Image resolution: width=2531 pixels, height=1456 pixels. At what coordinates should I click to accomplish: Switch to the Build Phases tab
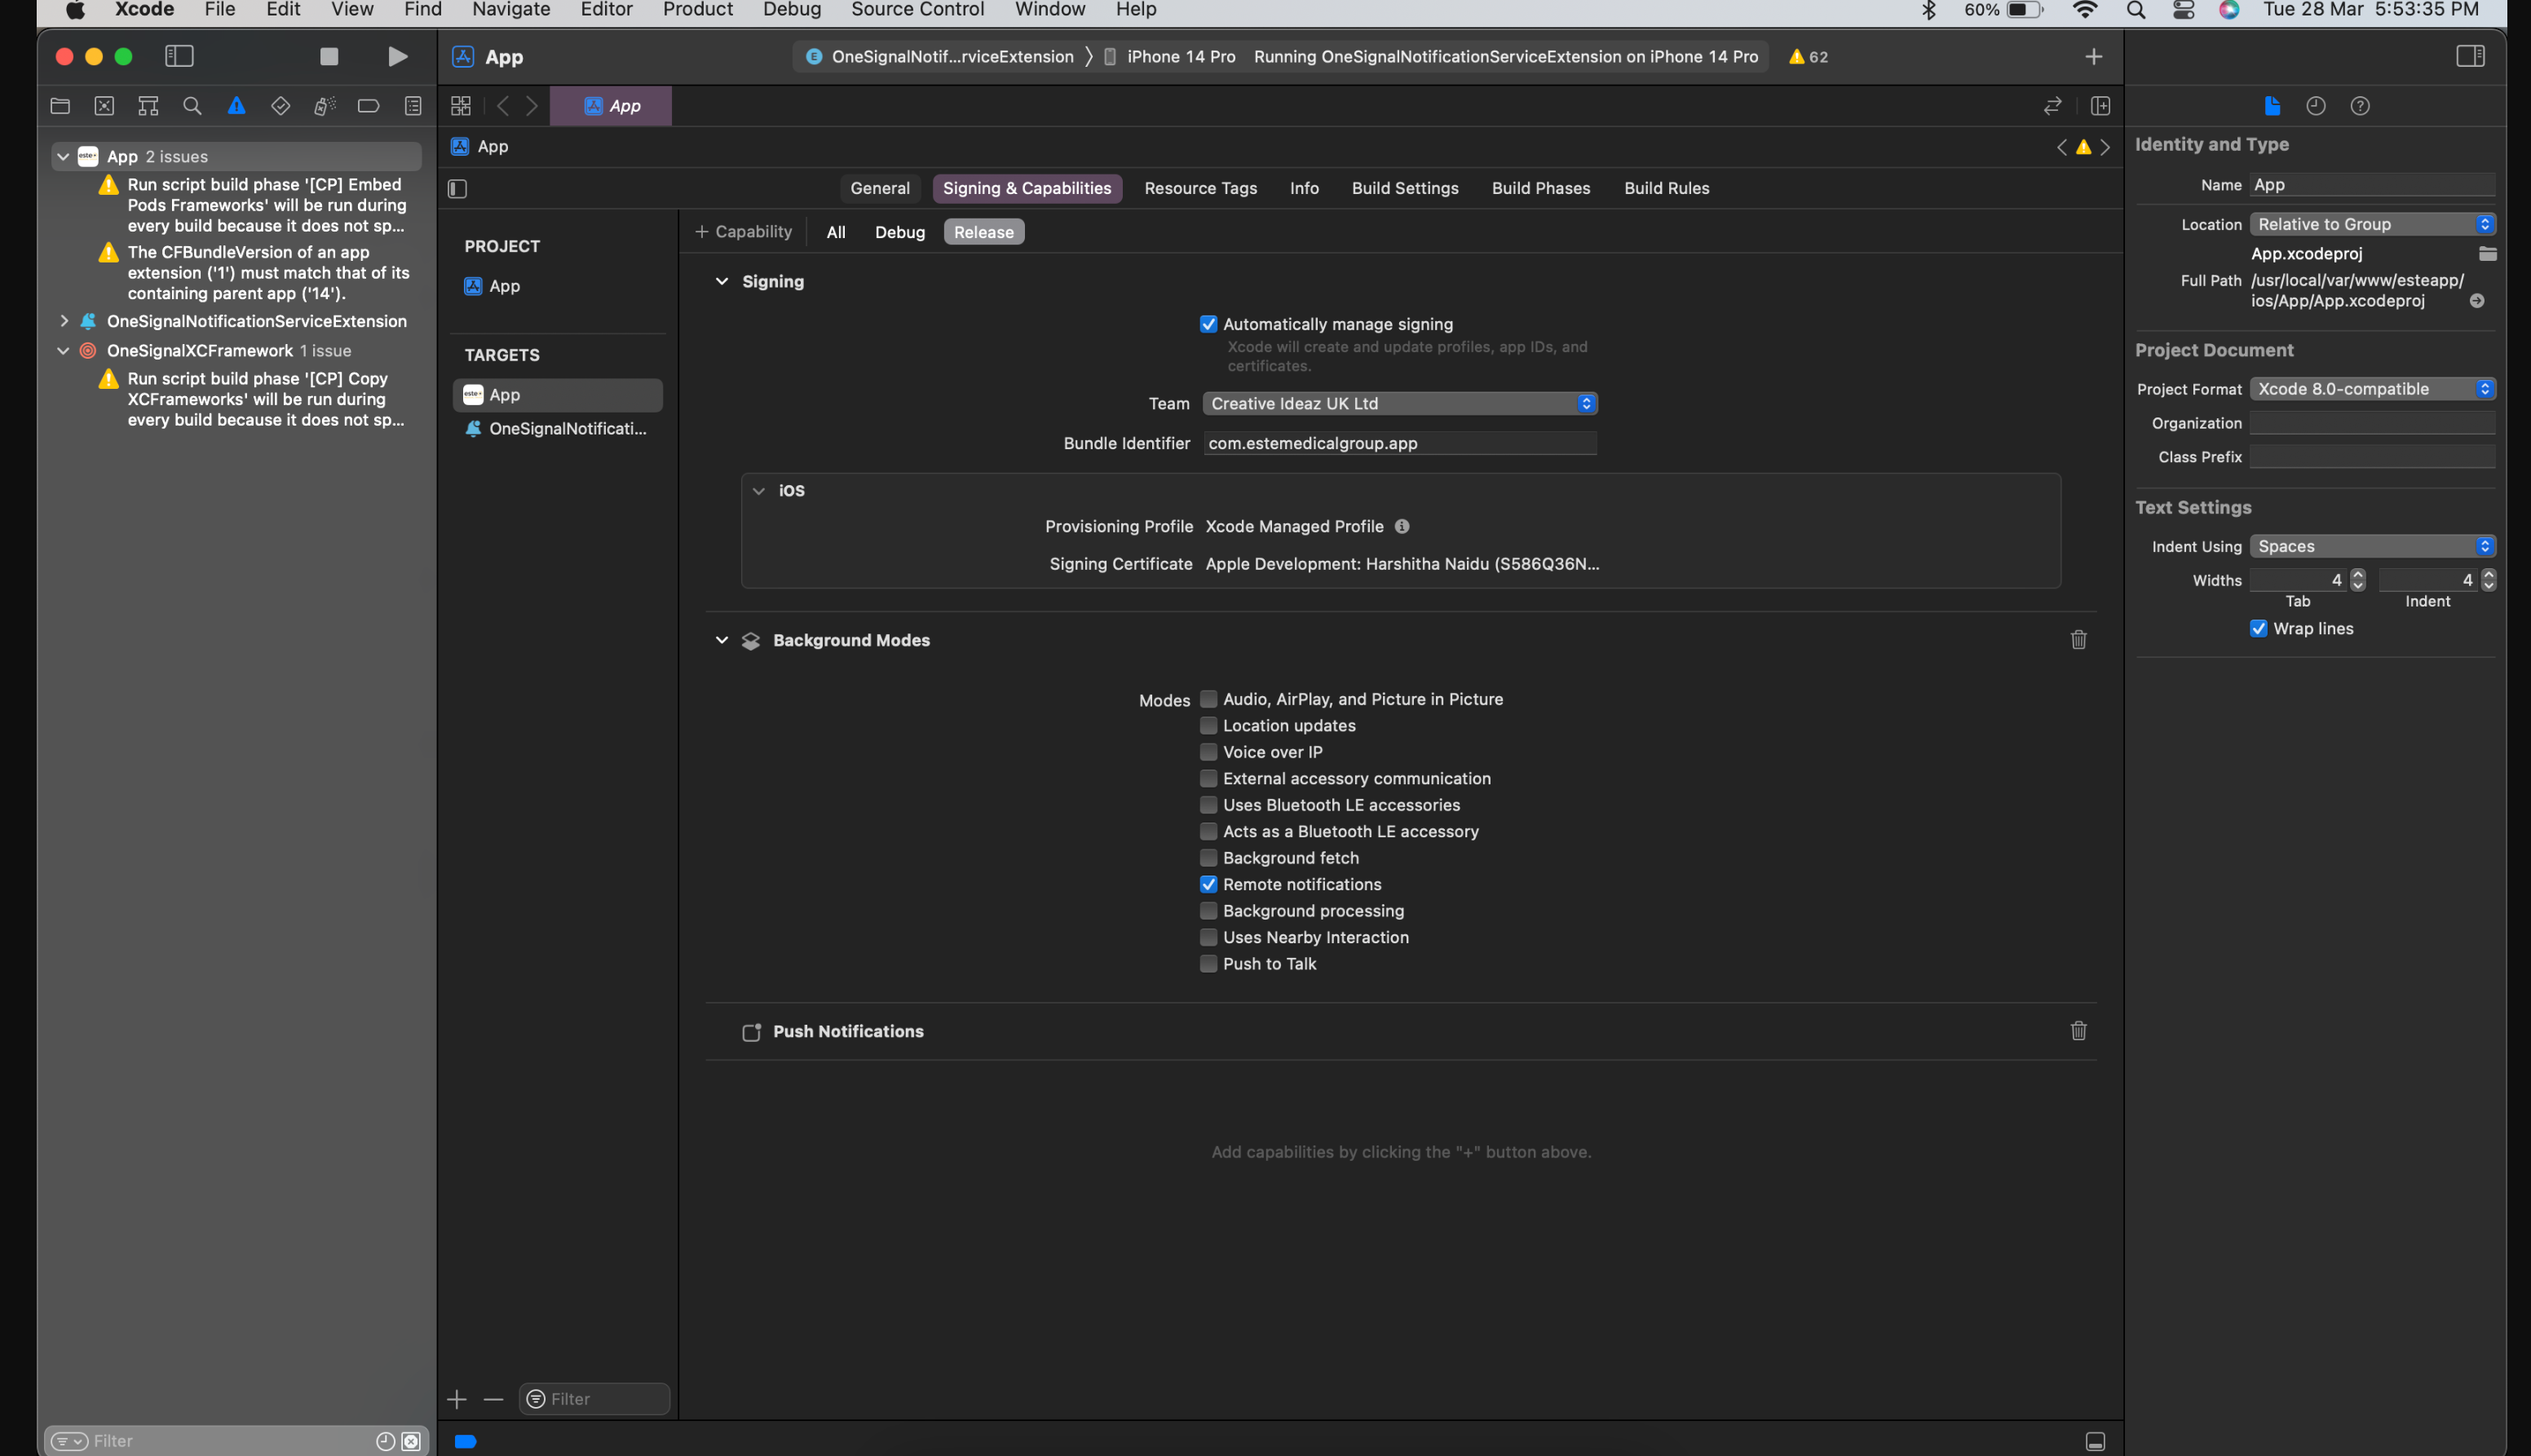coord(1540,189)
